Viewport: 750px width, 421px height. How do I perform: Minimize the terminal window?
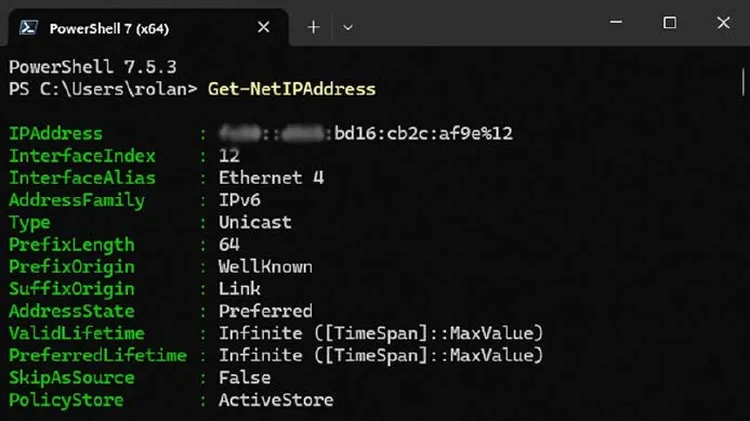[x=622, y=23]
